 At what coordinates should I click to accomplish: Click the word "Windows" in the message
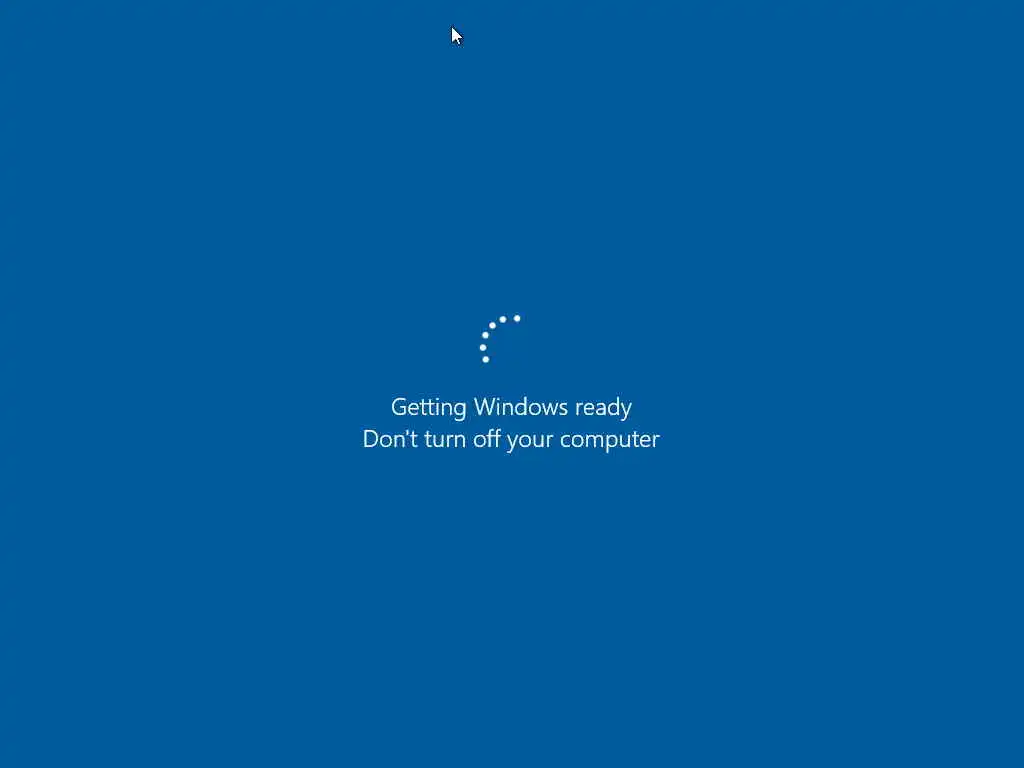tap(520, 407)
